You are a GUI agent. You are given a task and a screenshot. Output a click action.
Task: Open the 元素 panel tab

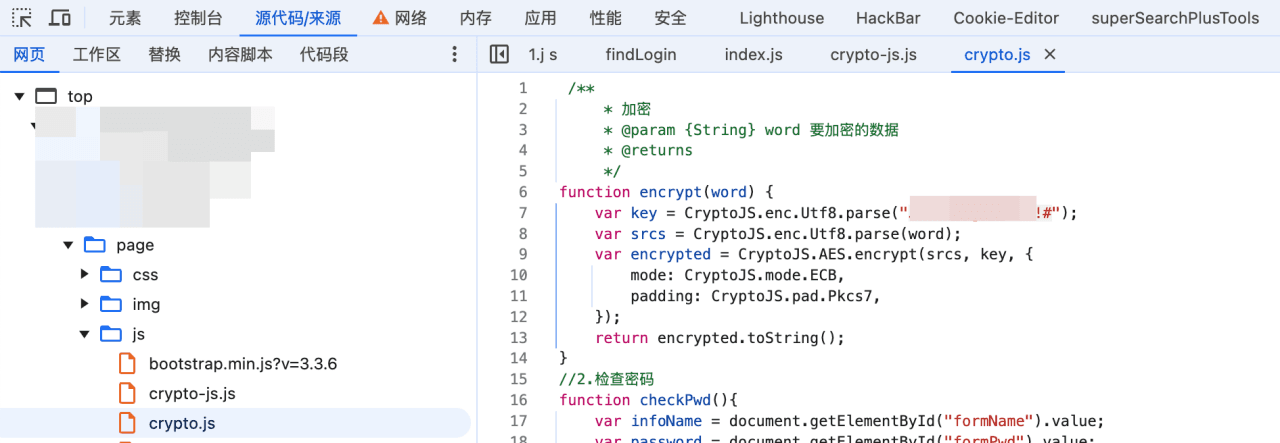pyautogui.click(x=125, y=18)
